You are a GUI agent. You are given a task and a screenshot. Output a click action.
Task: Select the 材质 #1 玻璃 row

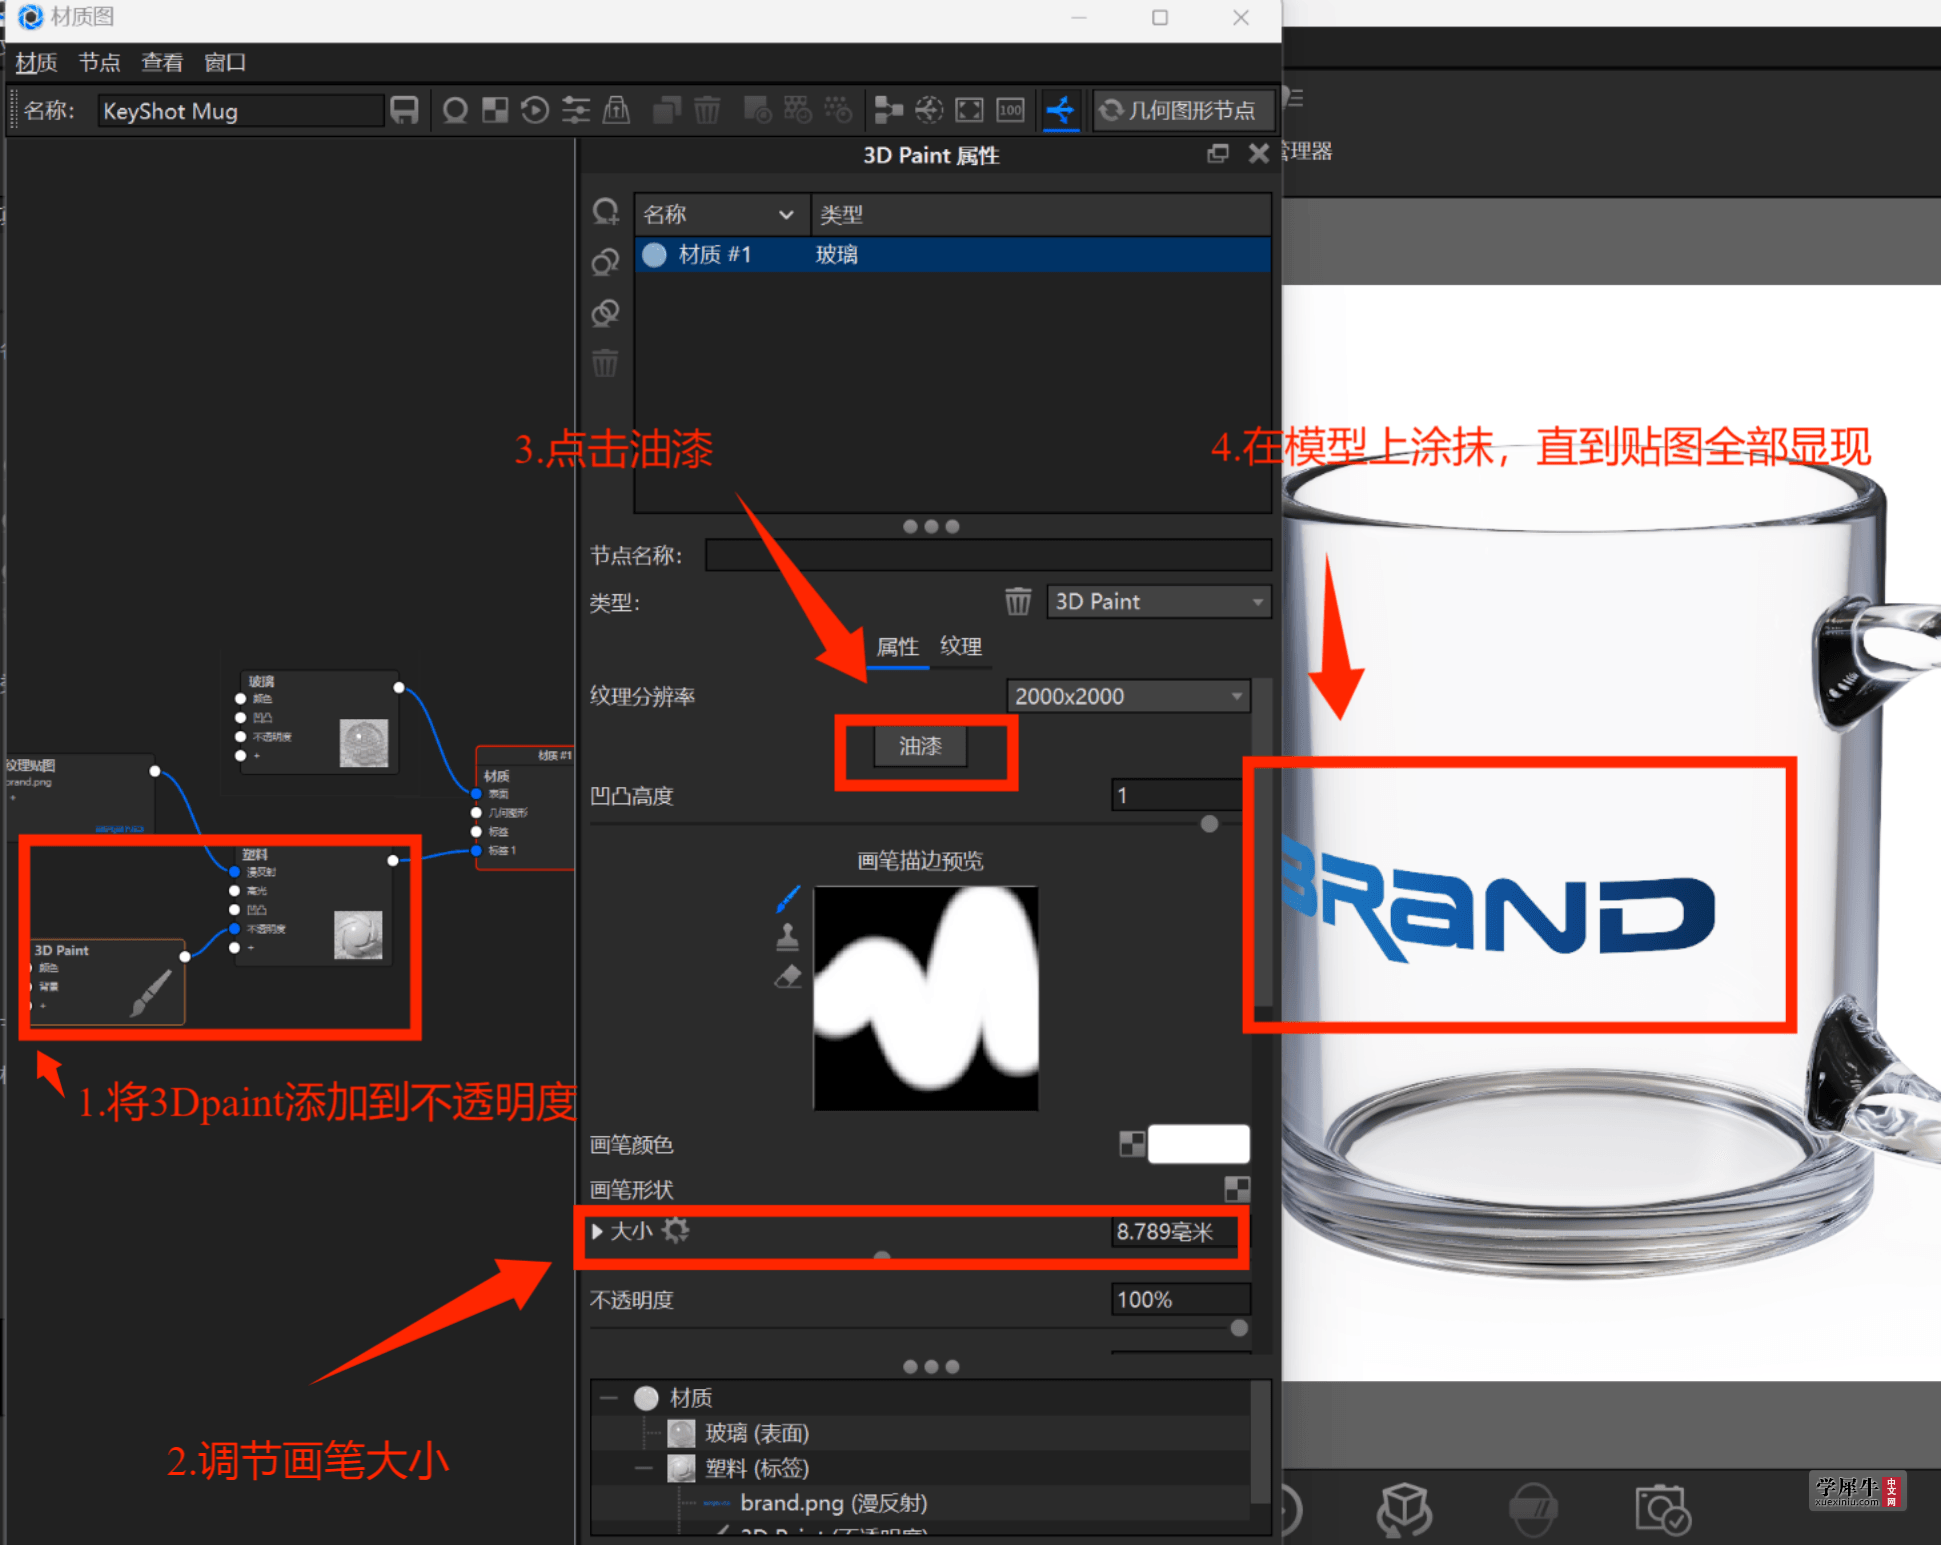coord(952,254)
